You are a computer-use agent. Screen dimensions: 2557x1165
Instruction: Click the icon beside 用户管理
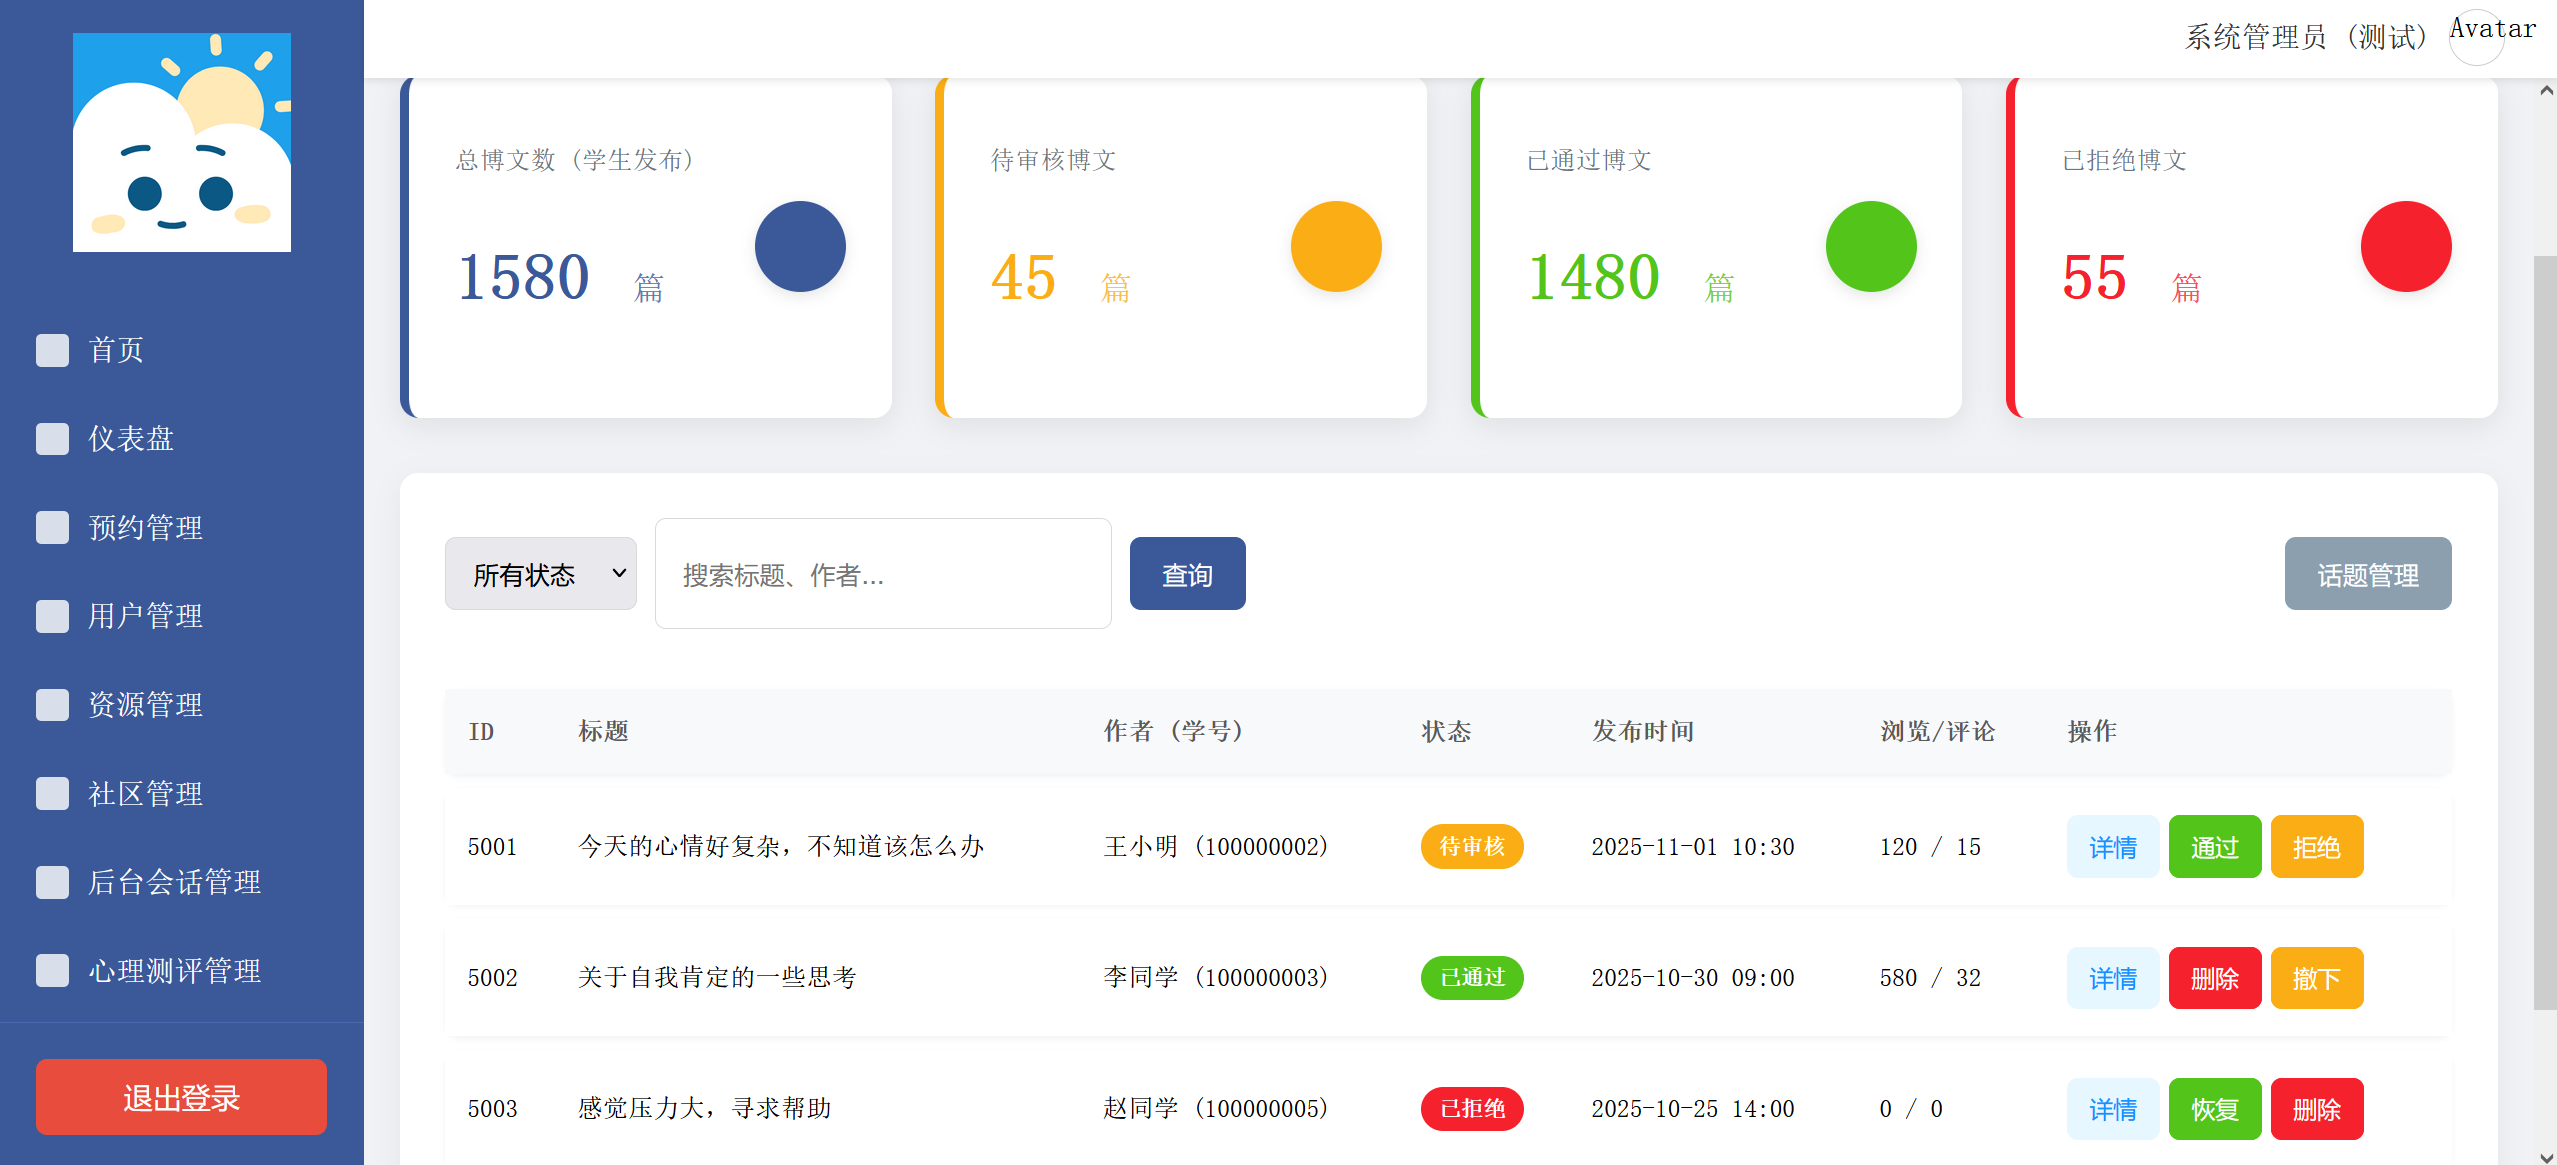(x=52, y=616)
